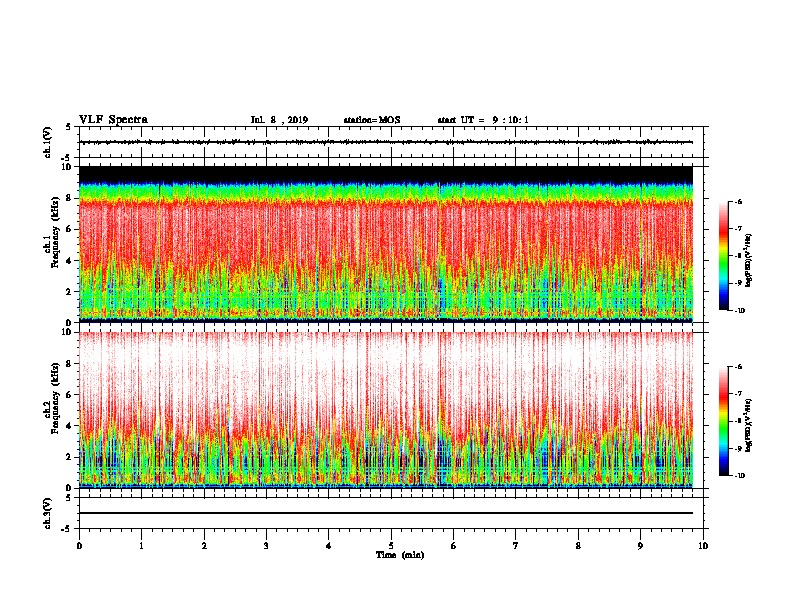Image resolution: width=792 pixels, height=612 pixels.
Task: Click the "1" tick on Time axis
Action: pyautogui.click(x=141, y=546)
